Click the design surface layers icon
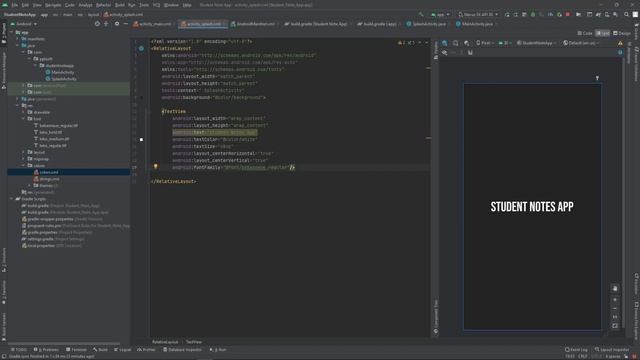Image resolution: width=640 pixels, height=360 pixels. (x=444, y=43)
